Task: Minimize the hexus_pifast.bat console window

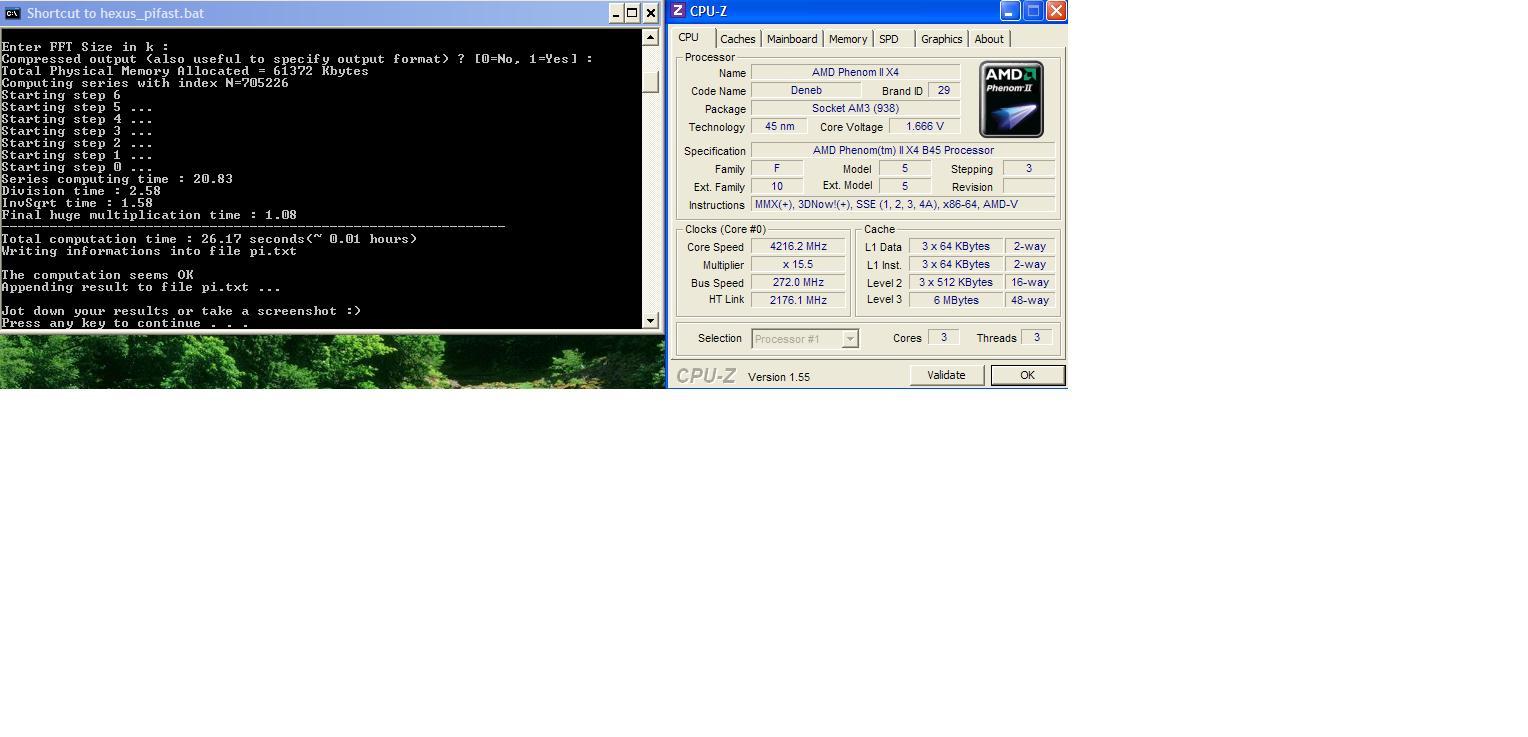Action: 616,13
